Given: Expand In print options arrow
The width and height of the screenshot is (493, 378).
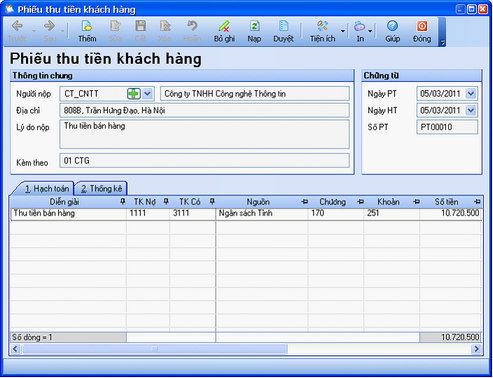Looking at the screenshot, I should tap(370, 31).
